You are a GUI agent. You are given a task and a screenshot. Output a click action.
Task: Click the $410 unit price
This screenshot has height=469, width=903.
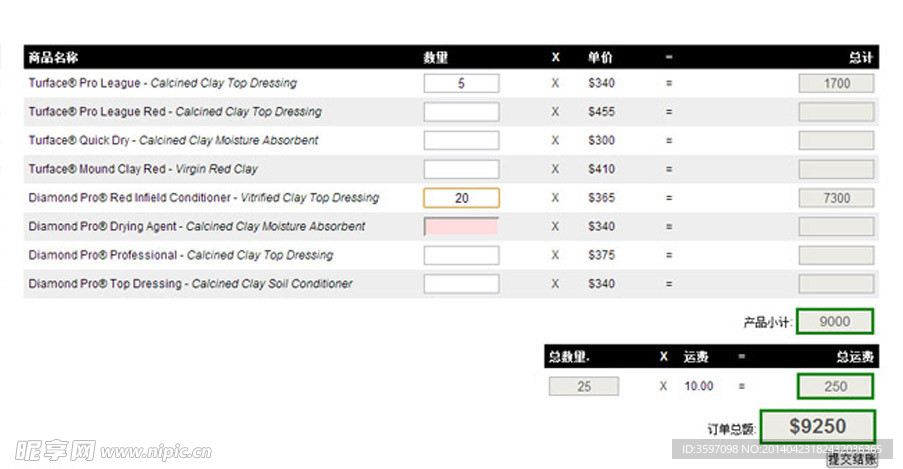coord(601,169)
